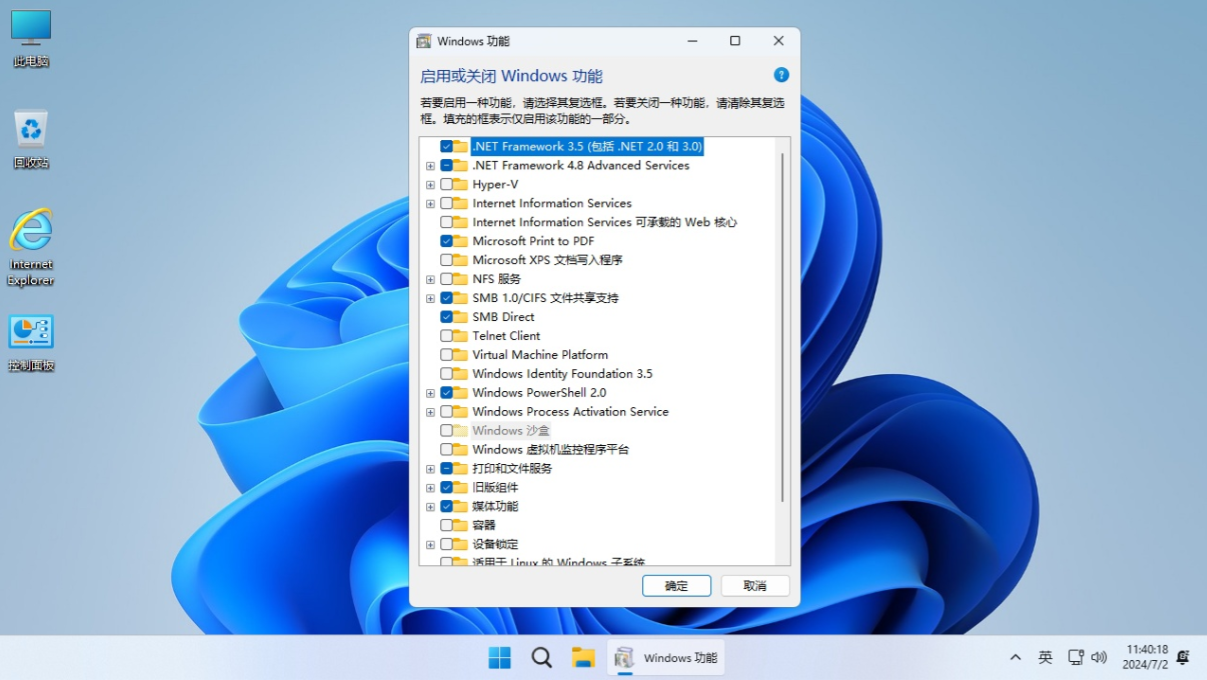Uncheck .NET Framework 3.5 checkbox
This screenshot has width=1207, height=680.
446,146
